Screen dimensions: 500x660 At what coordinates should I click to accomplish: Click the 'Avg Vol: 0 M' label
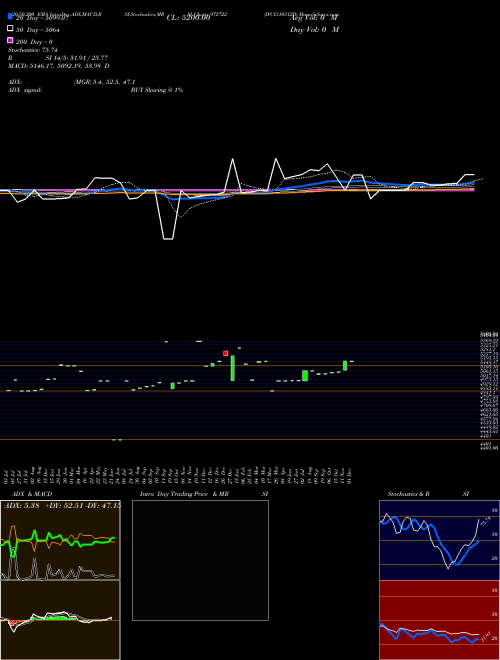click(x=314, y=18)
